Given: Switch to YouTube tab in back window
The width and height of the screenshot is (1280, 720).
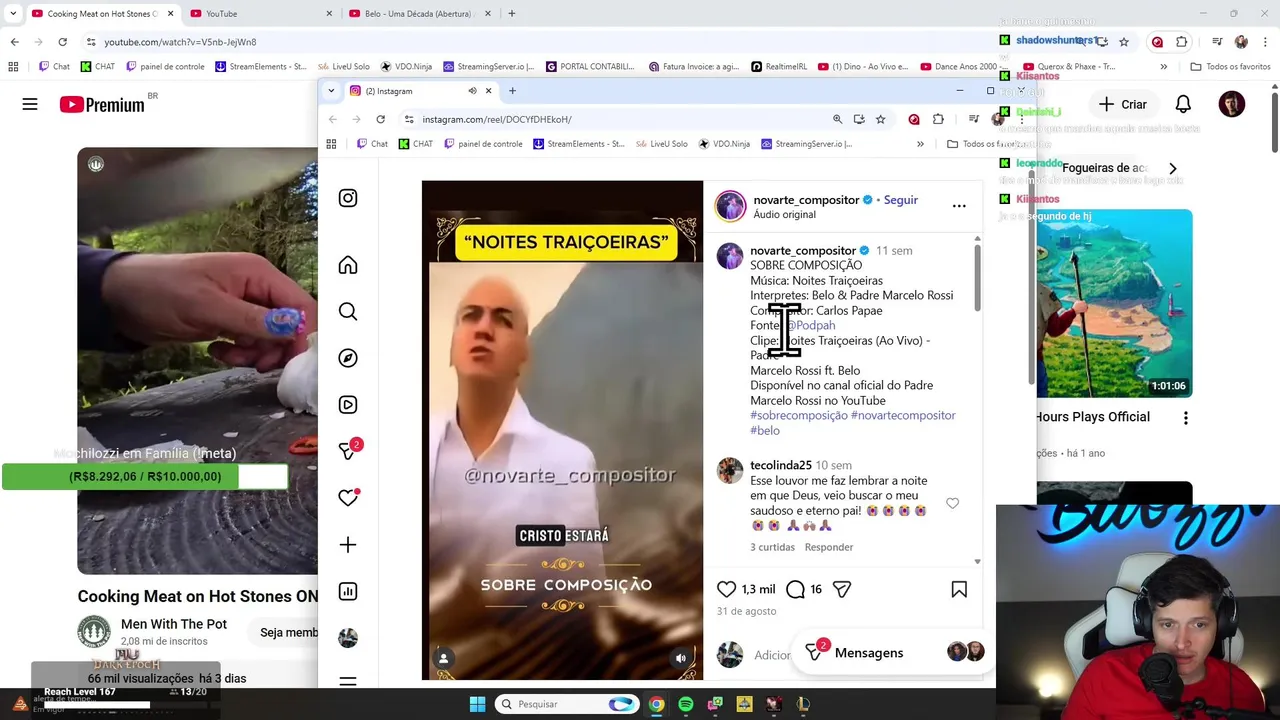Looking at the screenshot, I should pos(260,14).
